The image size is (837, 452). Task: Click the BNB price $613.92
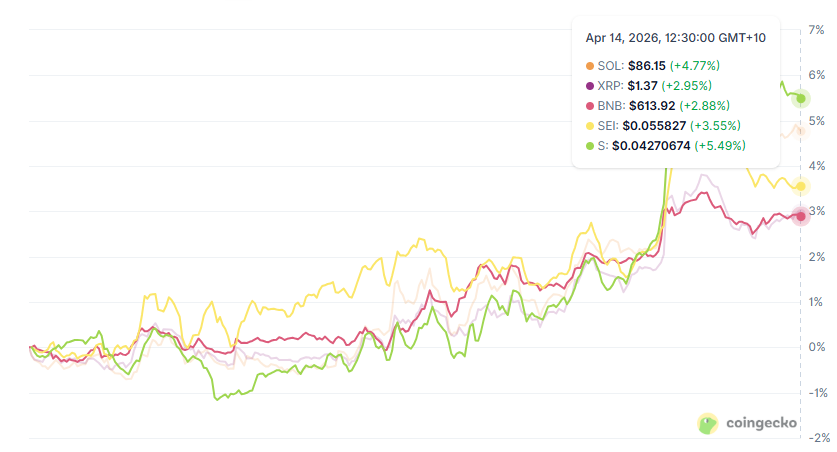point(652,106)
